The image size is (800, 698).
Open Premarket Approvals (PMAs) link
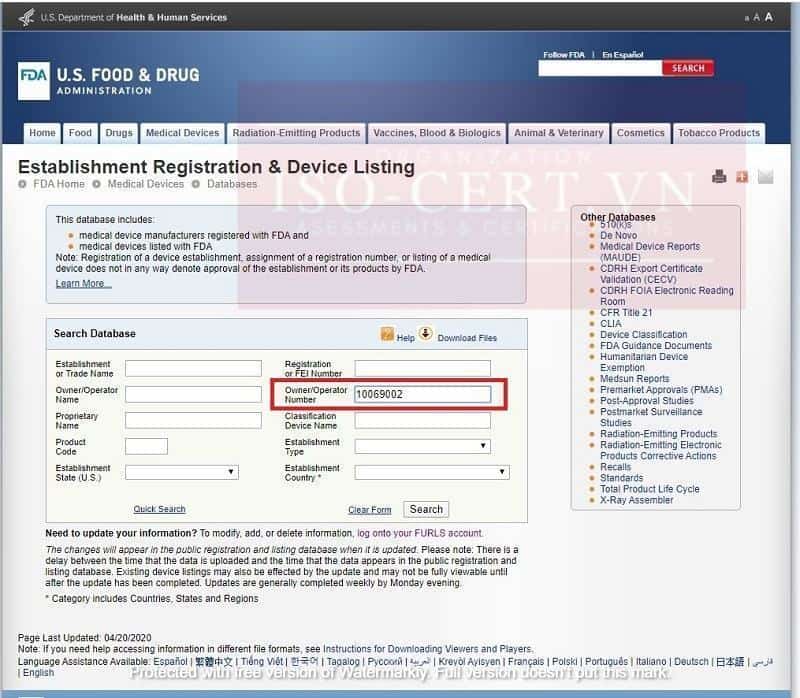(661, 390)
